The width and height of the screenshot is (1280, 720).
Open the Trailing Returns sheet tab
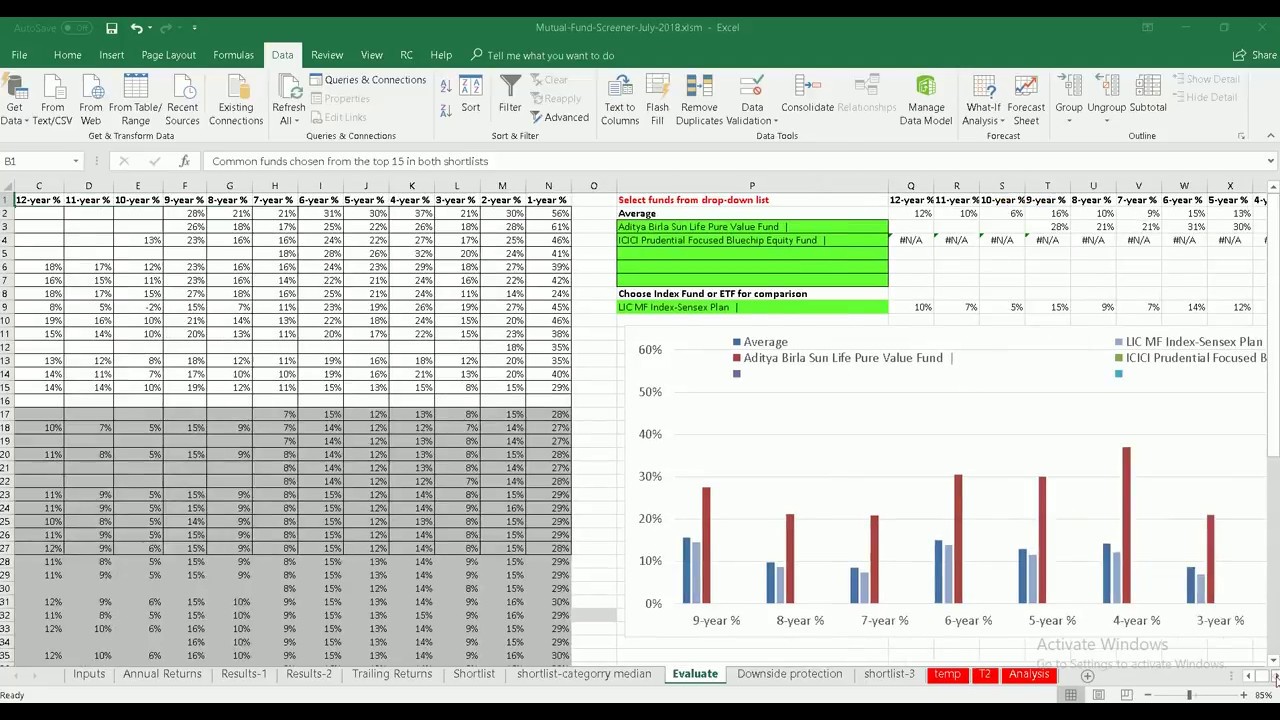(x=392, y=674)
